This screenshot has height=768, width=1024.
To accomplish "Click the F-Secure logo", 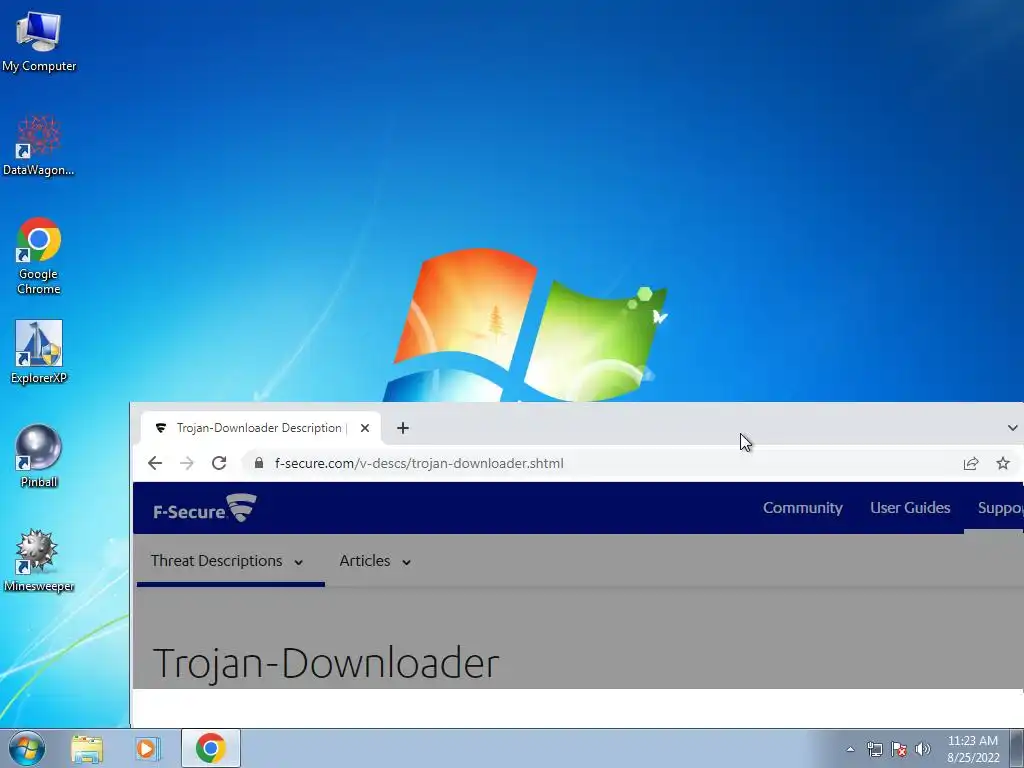I will click(x=205, y=508).
